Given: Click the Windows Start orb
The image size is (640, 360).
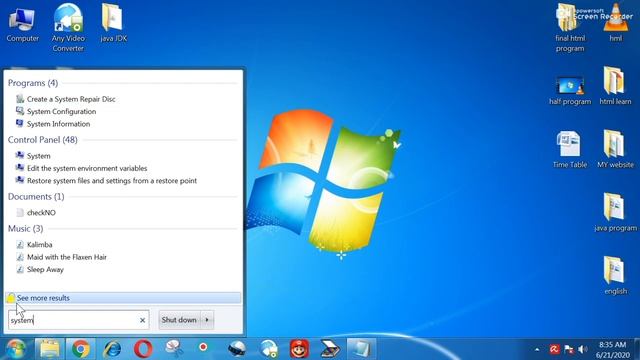Looking at the screenshot, I should click(16, 349).
